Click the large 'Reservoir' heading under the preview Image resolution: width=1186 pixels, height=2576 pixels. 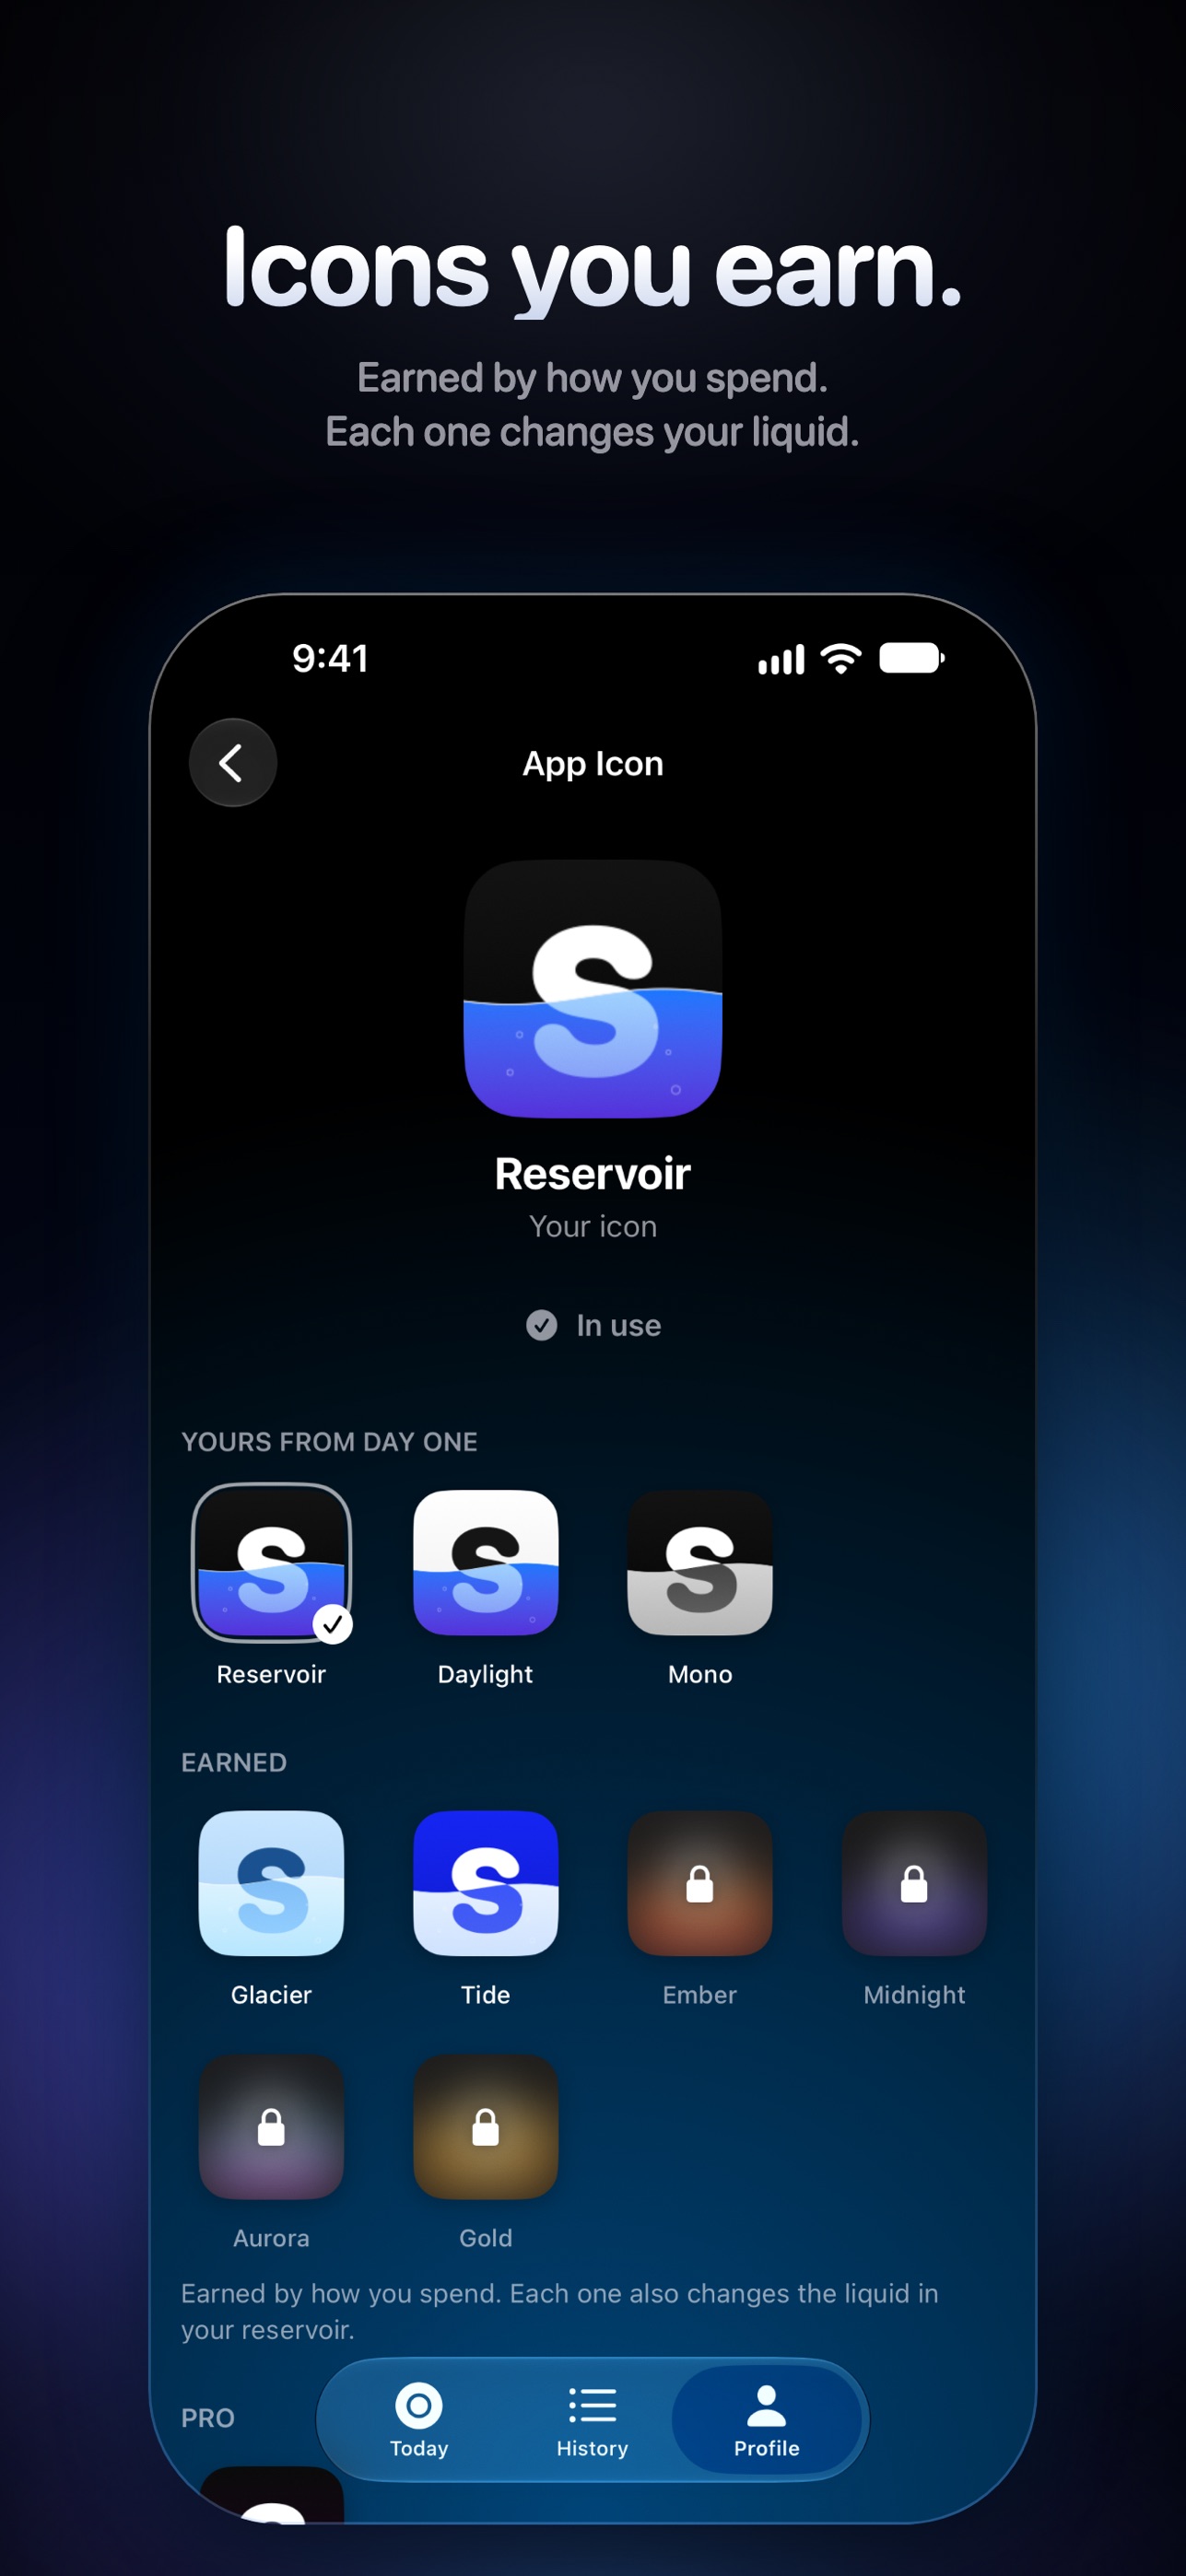(x=593, y=1174)
